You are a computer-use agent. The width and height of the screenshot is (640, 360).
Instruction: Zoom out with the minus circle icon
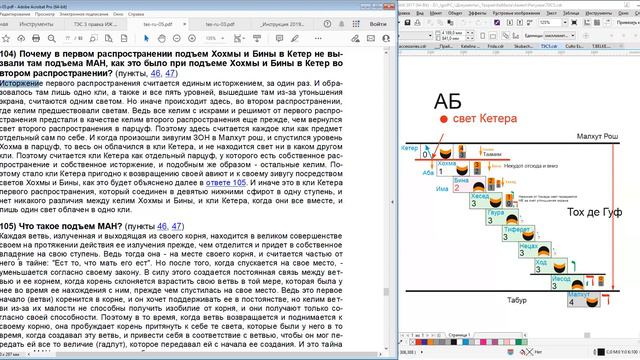177,38
